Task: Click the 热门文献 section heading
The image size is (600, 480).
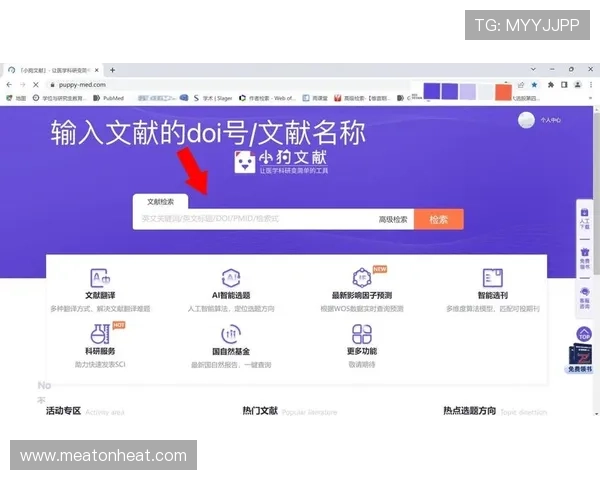Action: (x=260, y=411)
